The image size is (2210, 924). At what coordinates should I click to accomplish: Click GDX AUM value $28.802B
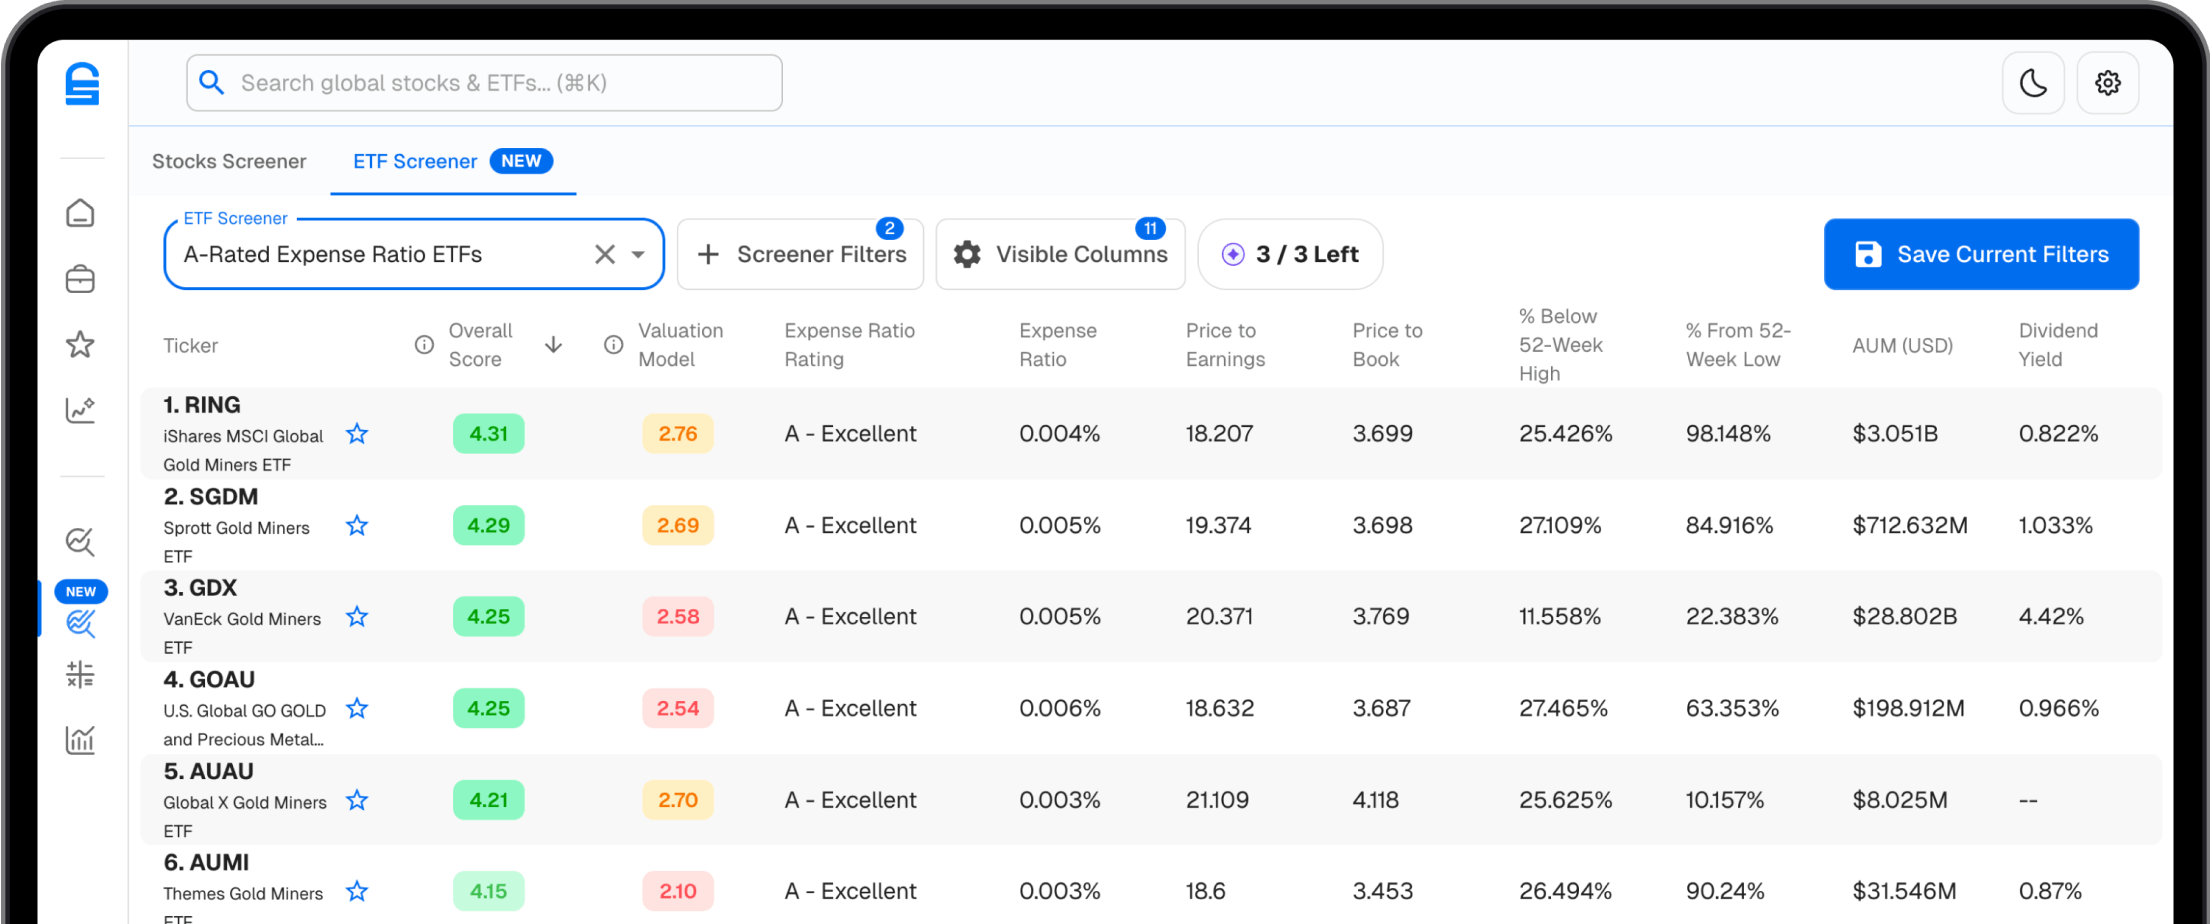pyautogui.click(x=1904, y=617)
